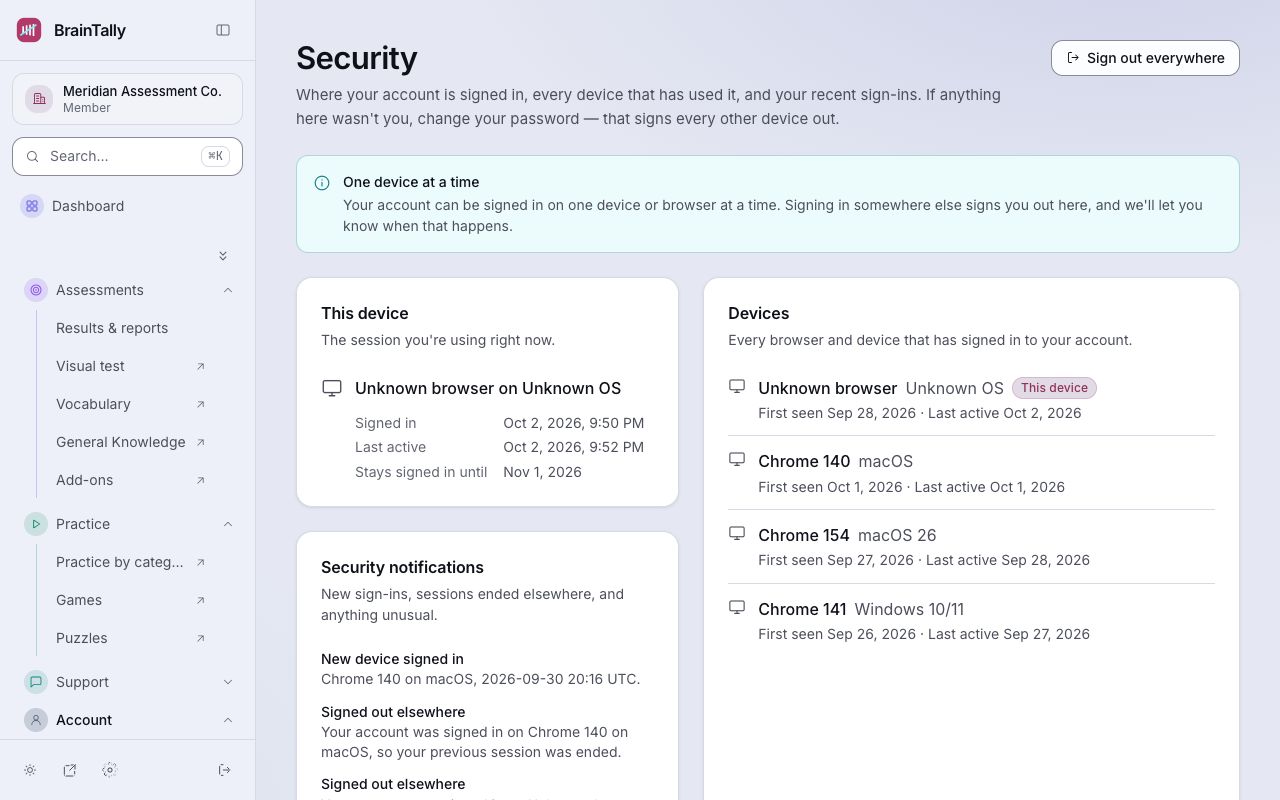The image size is (1280, 800).
Task: Click the Dashboard grid icon
Action: 32,206
